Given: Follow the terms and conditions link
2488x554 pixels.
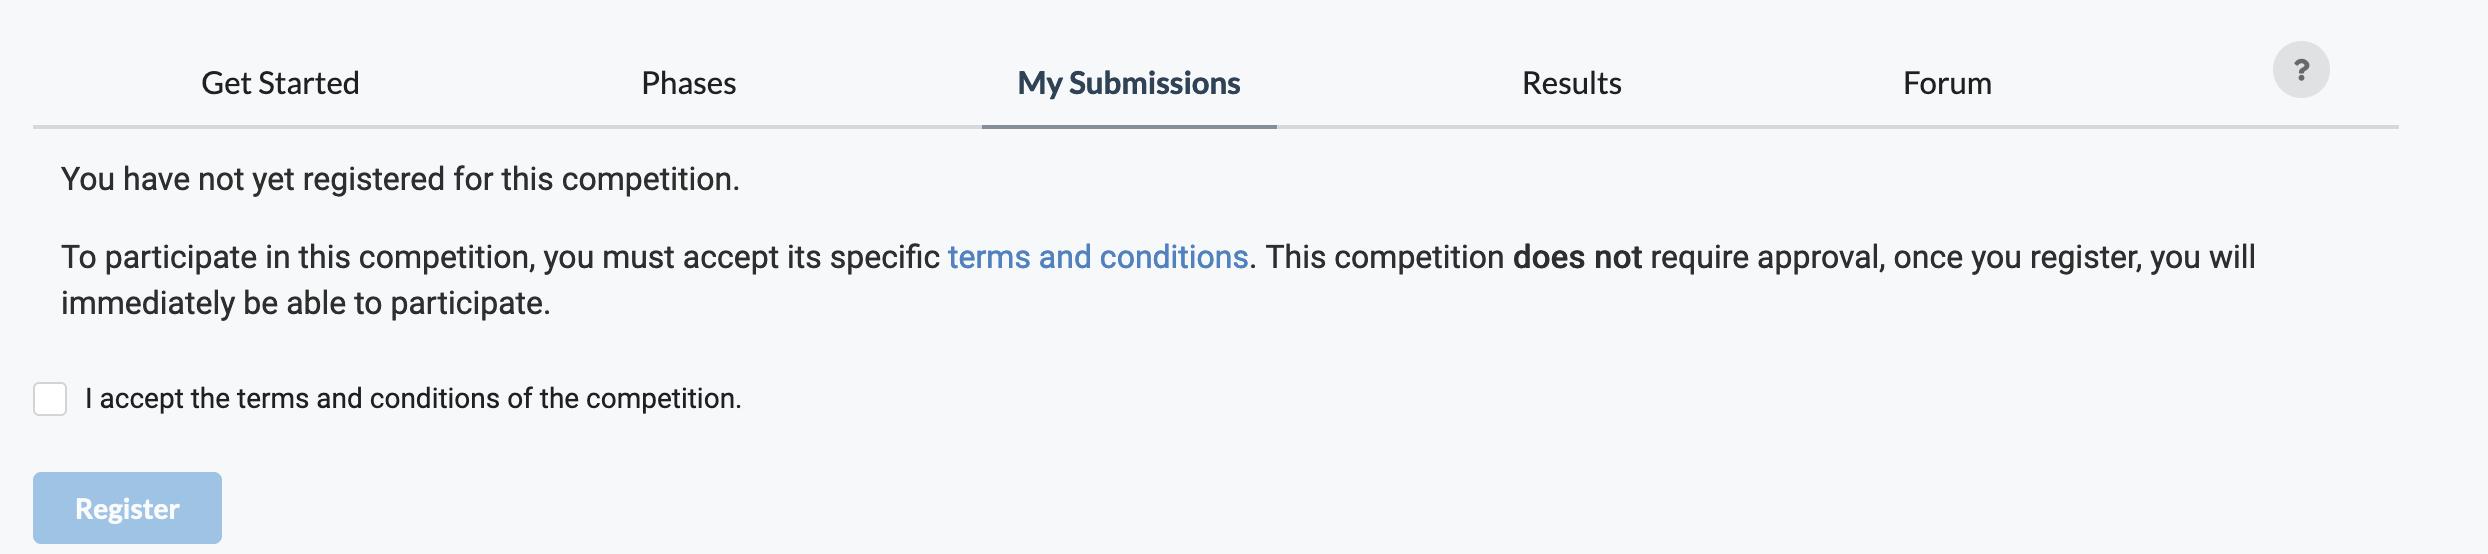Looking at the screenshot, I should click(x=1098, y=257).
